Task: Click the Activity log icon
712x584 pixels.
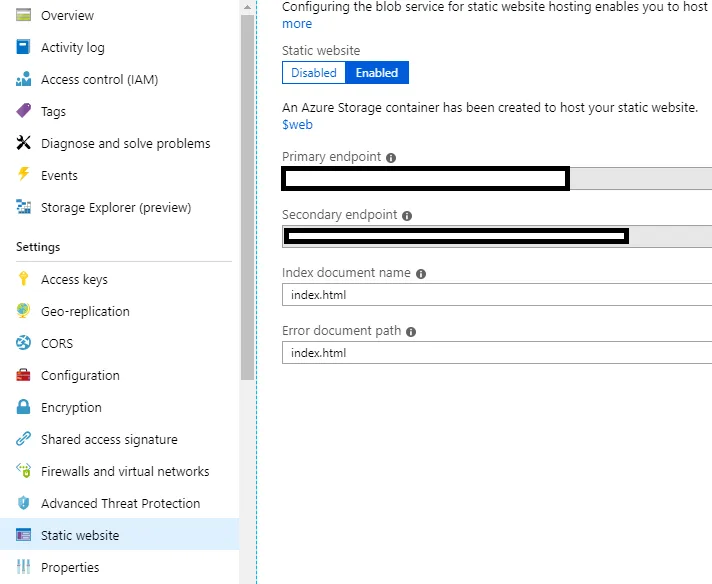Action: 24,48
